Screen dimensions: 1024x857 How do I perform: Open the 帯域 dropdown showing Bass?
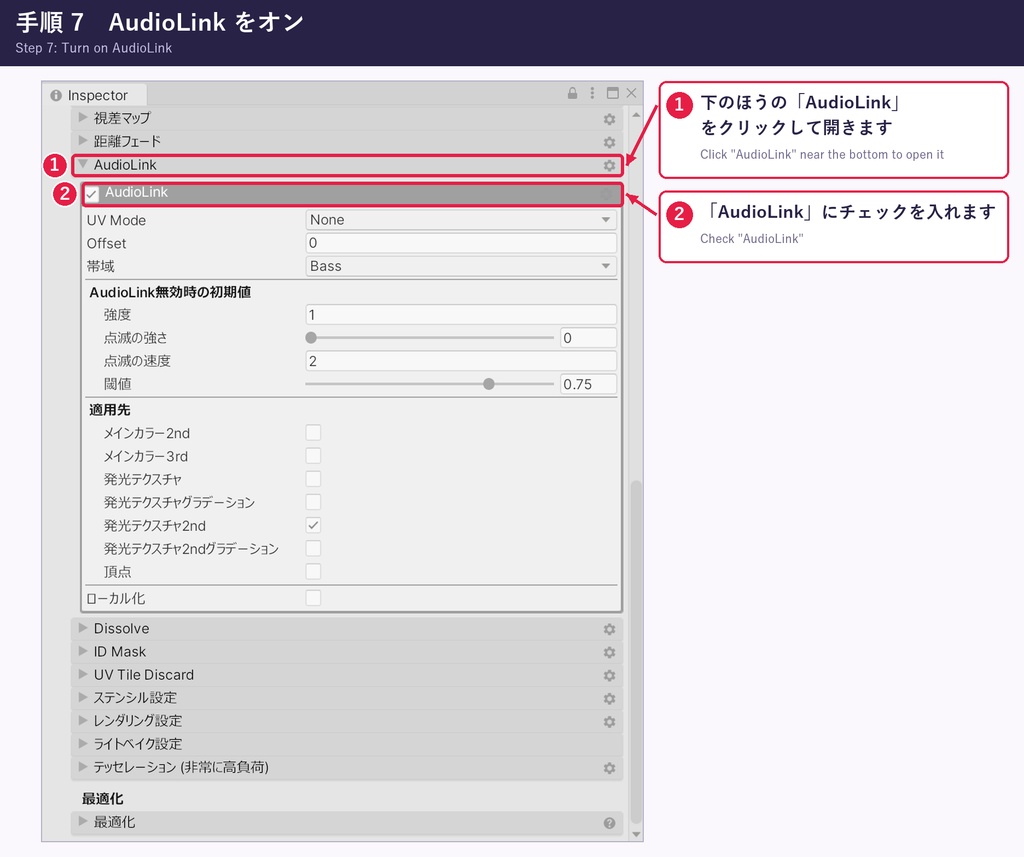point(461,266)
